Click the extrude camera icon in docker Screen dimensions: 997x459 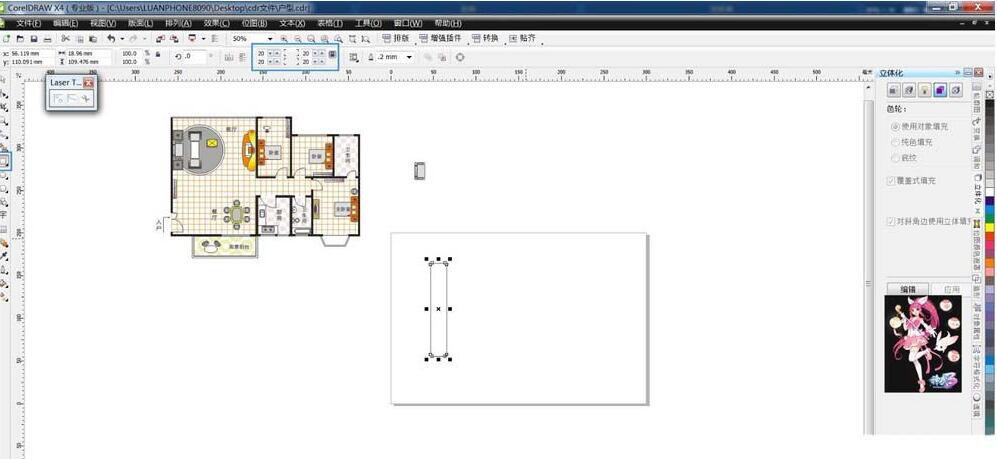tap(893, 90)
